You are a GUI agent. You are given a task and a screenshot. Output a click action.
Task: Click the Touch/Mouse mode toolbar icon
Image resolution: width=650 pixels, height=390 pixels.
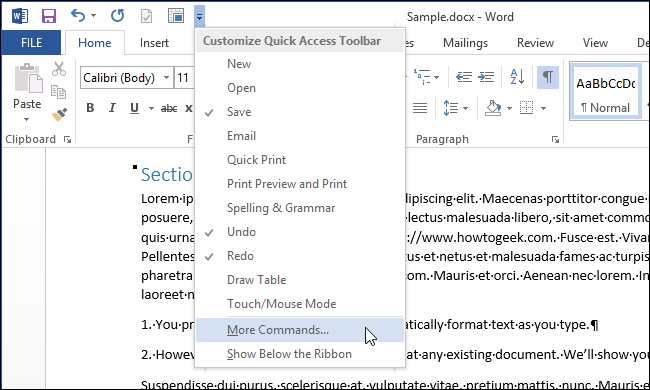pos(176,16)
